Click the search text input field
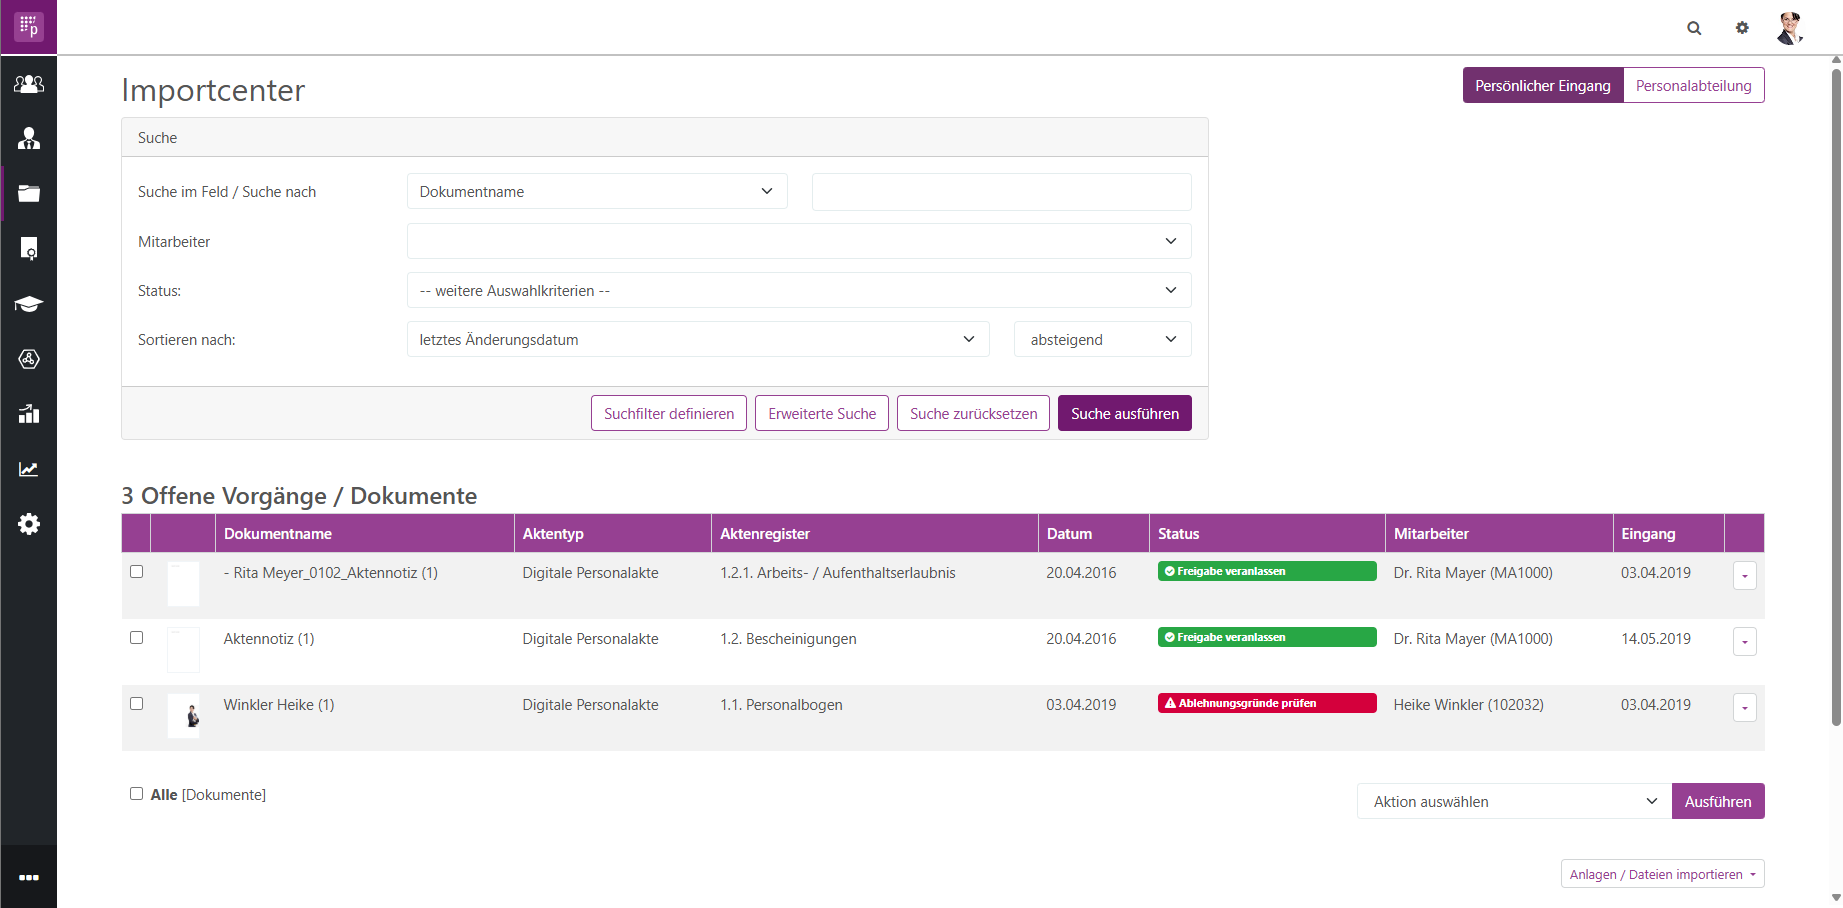 pyautogui.click(x=1001, y=192)
